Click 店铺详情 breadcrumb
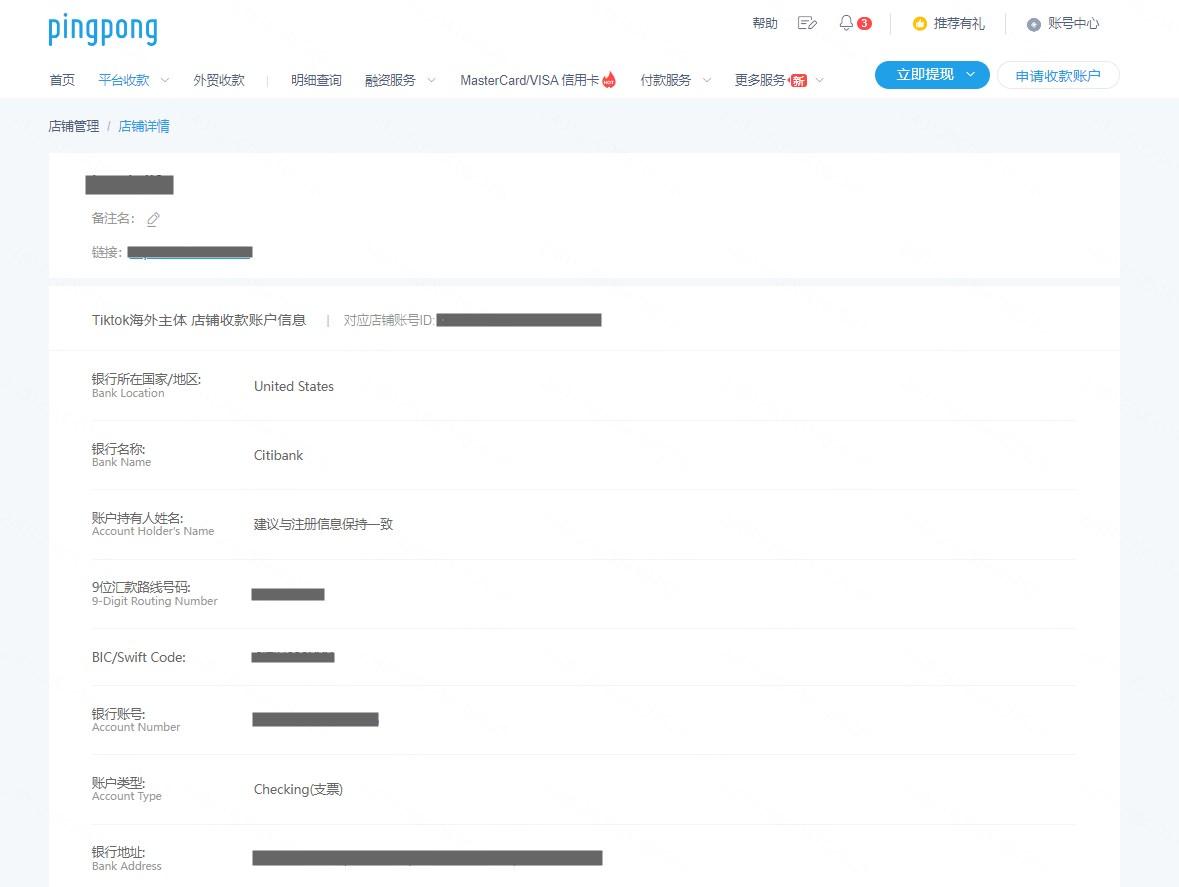This screenshot has width=1179, height=887. [144, 126]
